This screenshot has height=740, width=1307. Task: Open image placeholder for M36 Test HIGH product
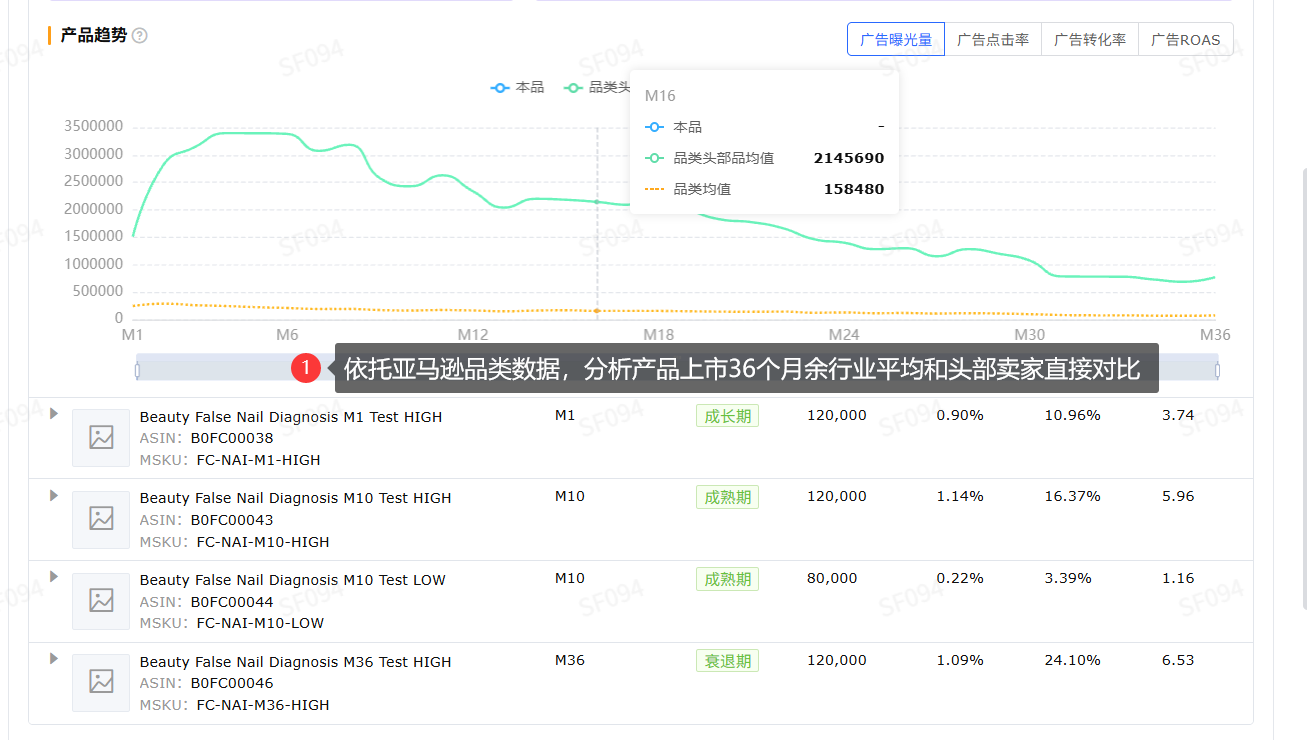101,683
